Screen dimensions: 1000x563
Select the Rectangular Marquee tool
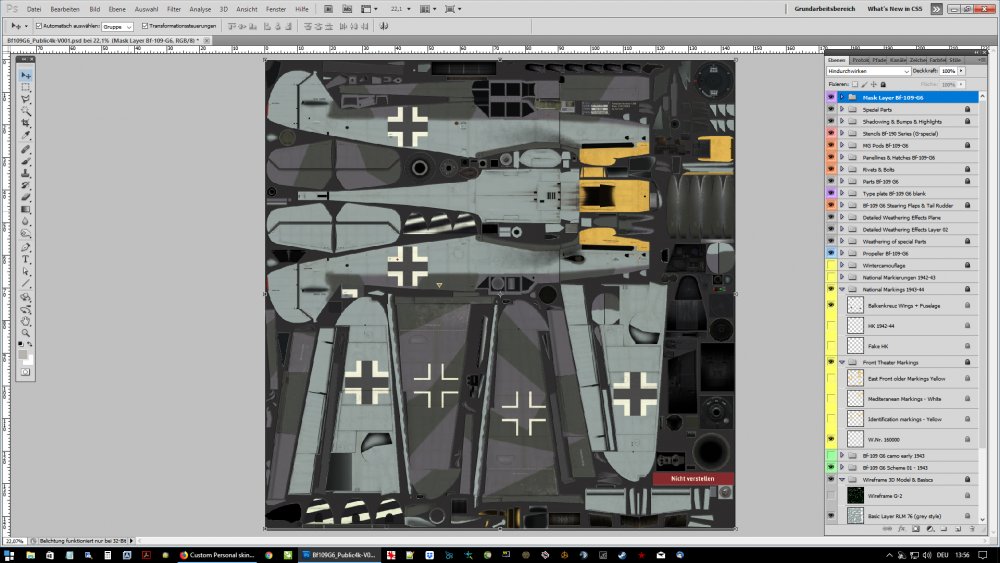coord(26,88)
